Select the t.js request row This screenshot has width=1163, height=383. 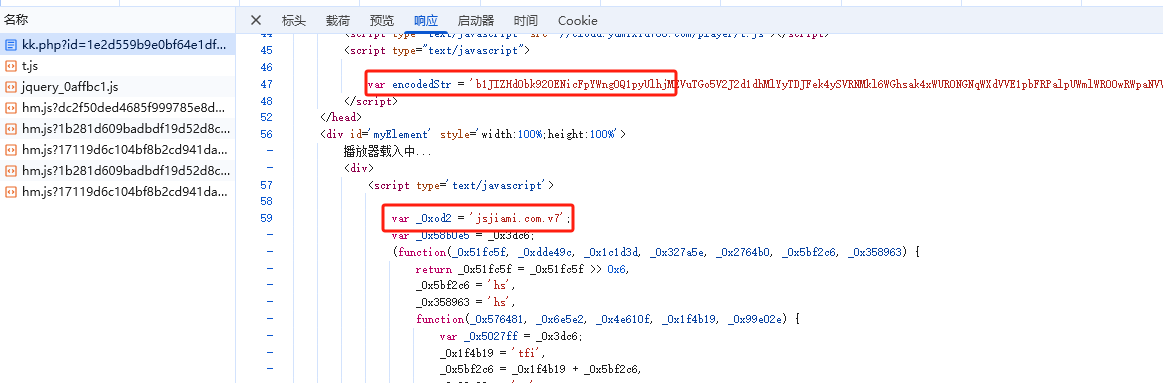[x=118, y=65]
